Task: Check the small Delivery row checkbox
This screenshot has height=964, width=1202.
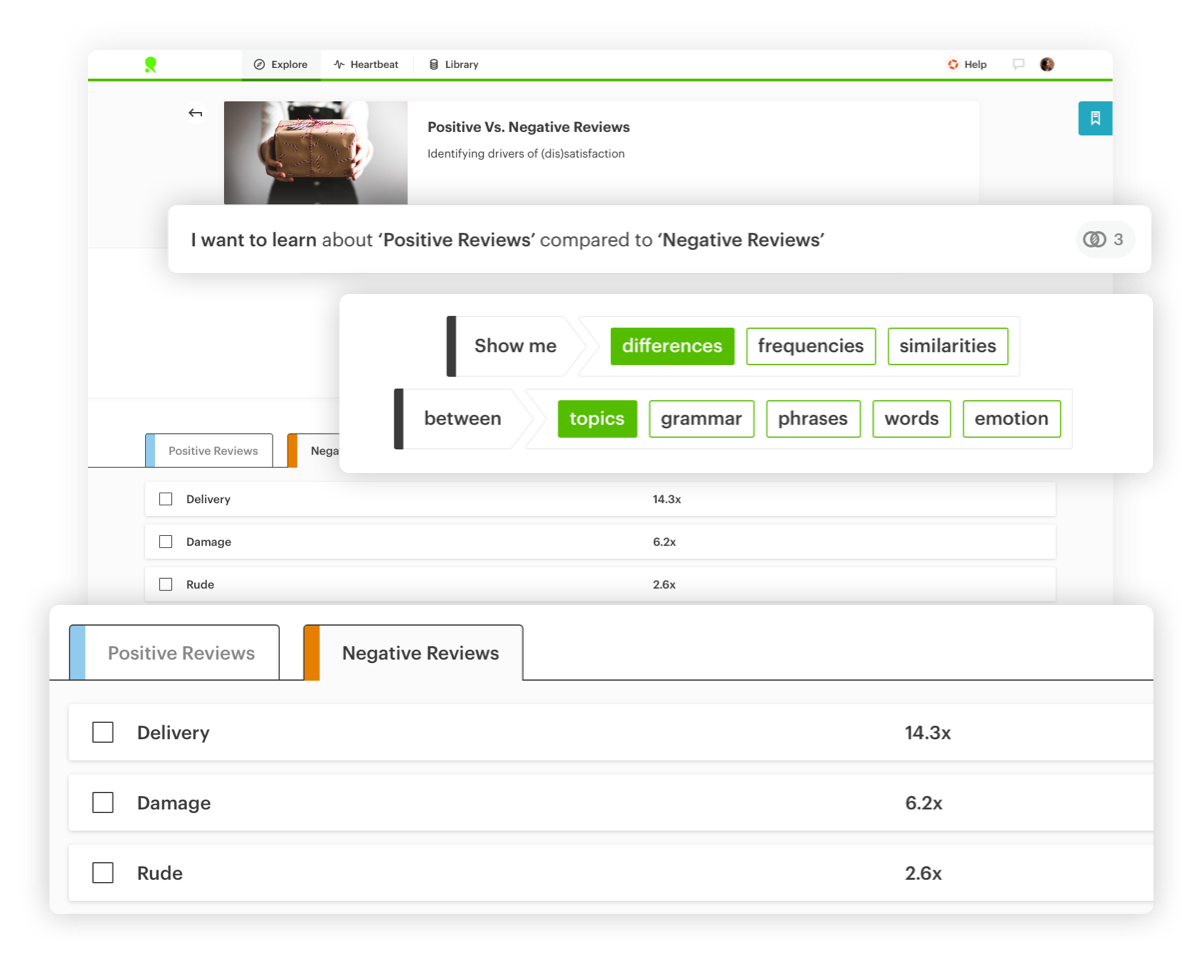Action: click(166, 499)
